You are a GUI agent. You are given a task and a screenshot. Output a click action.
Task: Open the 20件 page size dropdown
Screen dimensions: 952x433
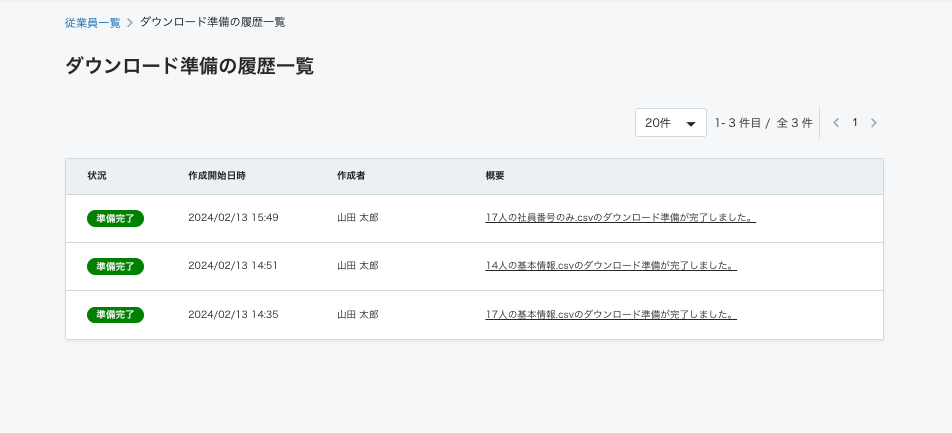670,123
